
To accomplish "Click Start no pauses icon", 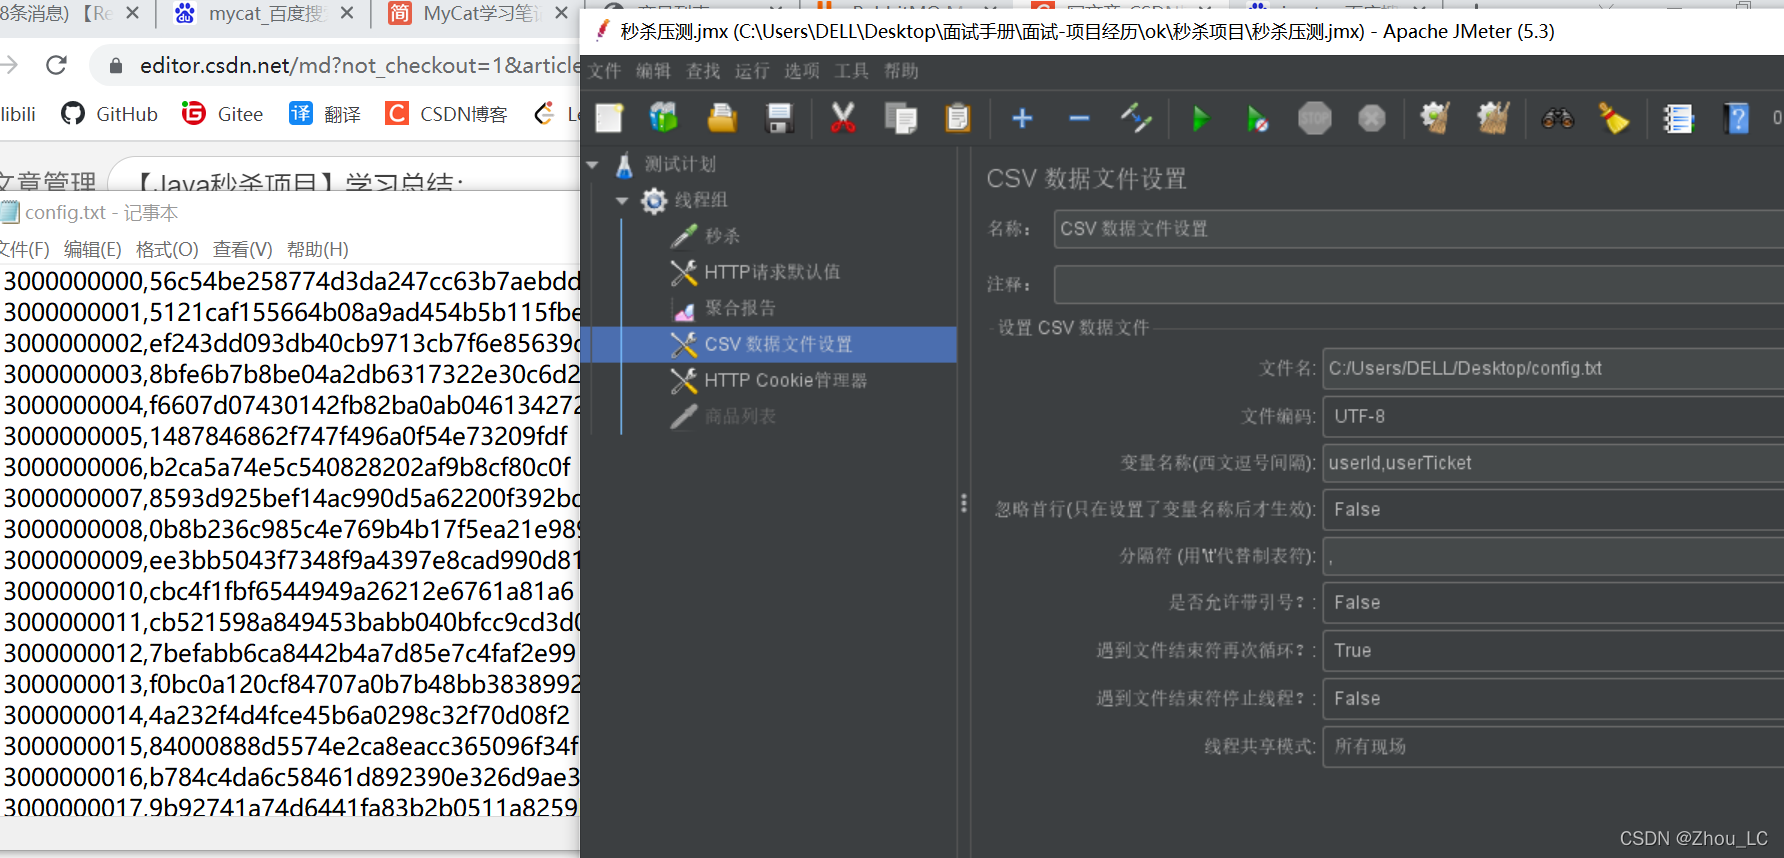I will 1257,118.
